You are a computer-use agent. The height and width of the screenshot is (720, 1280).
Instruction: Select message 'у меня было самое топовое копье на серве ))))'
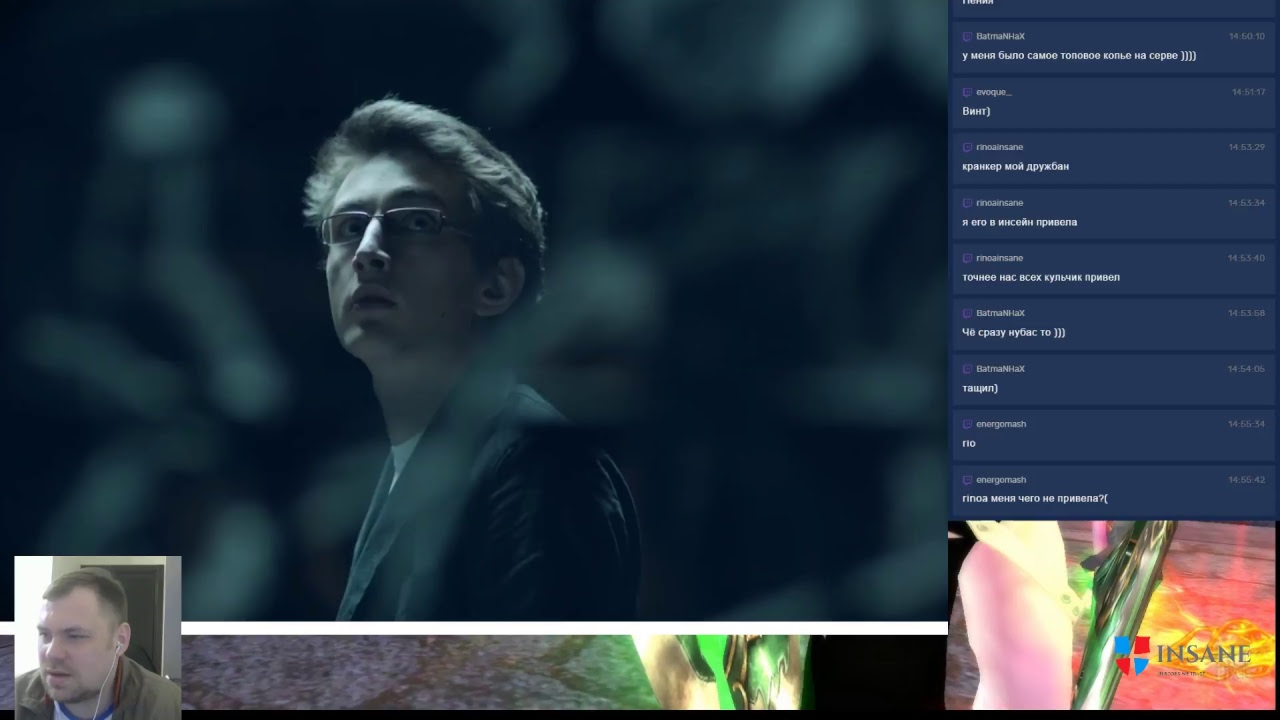tap(1079, 56)
